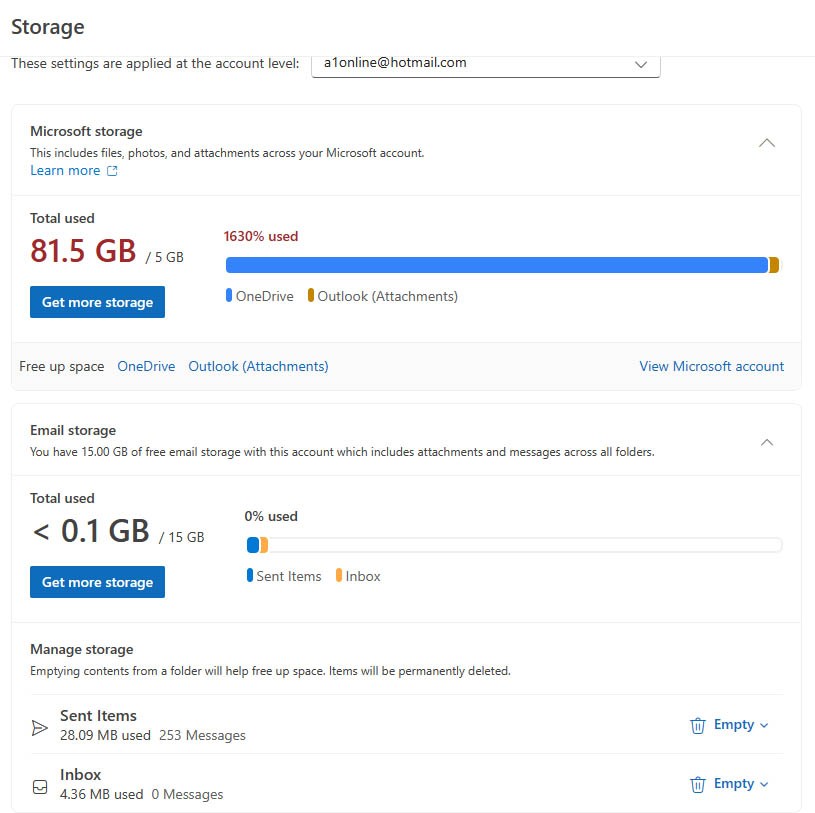The image size is (815, 813).
Task: Click the trash icon beside Sent Items Empty
Action: tap(697, 725)
